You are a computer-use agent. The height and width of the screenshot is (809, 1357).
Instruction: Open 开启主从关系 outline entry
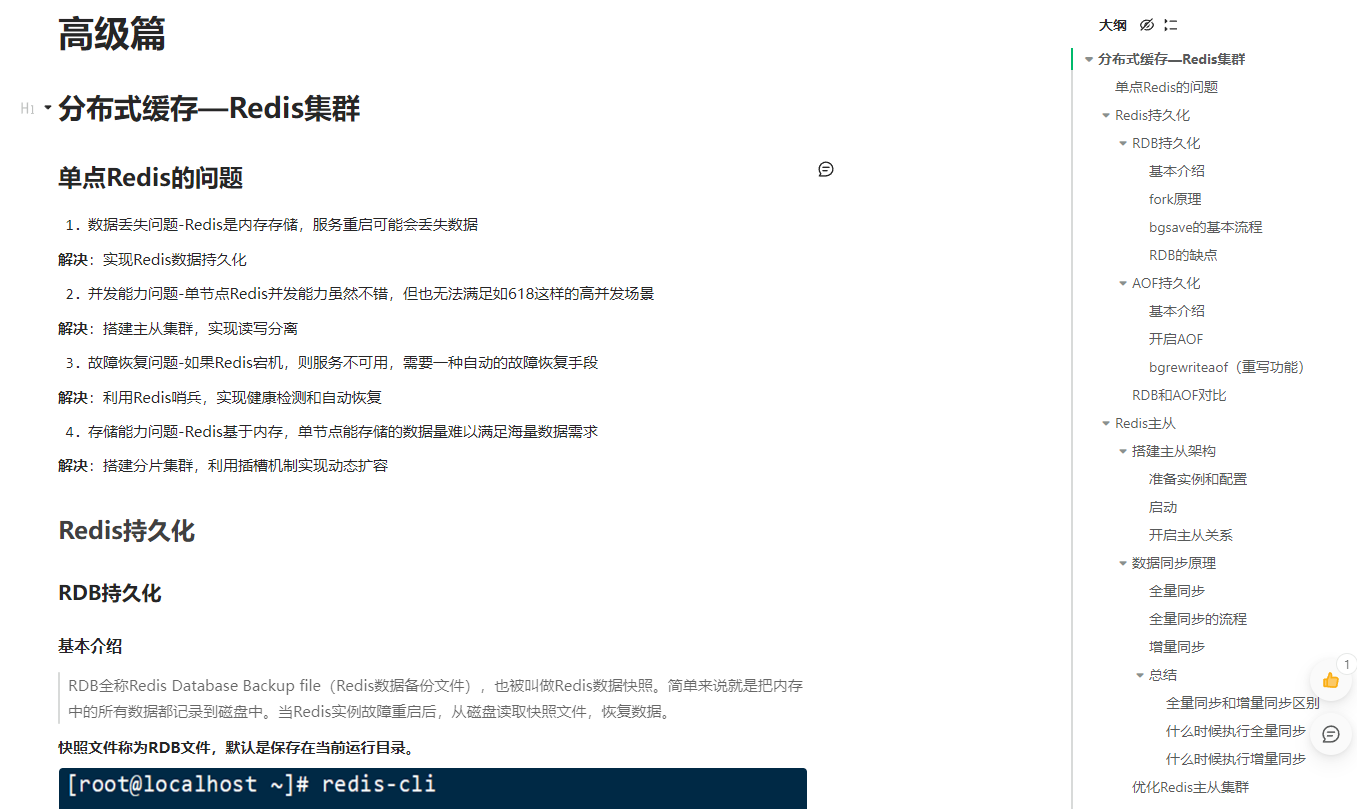point(1191,535)
